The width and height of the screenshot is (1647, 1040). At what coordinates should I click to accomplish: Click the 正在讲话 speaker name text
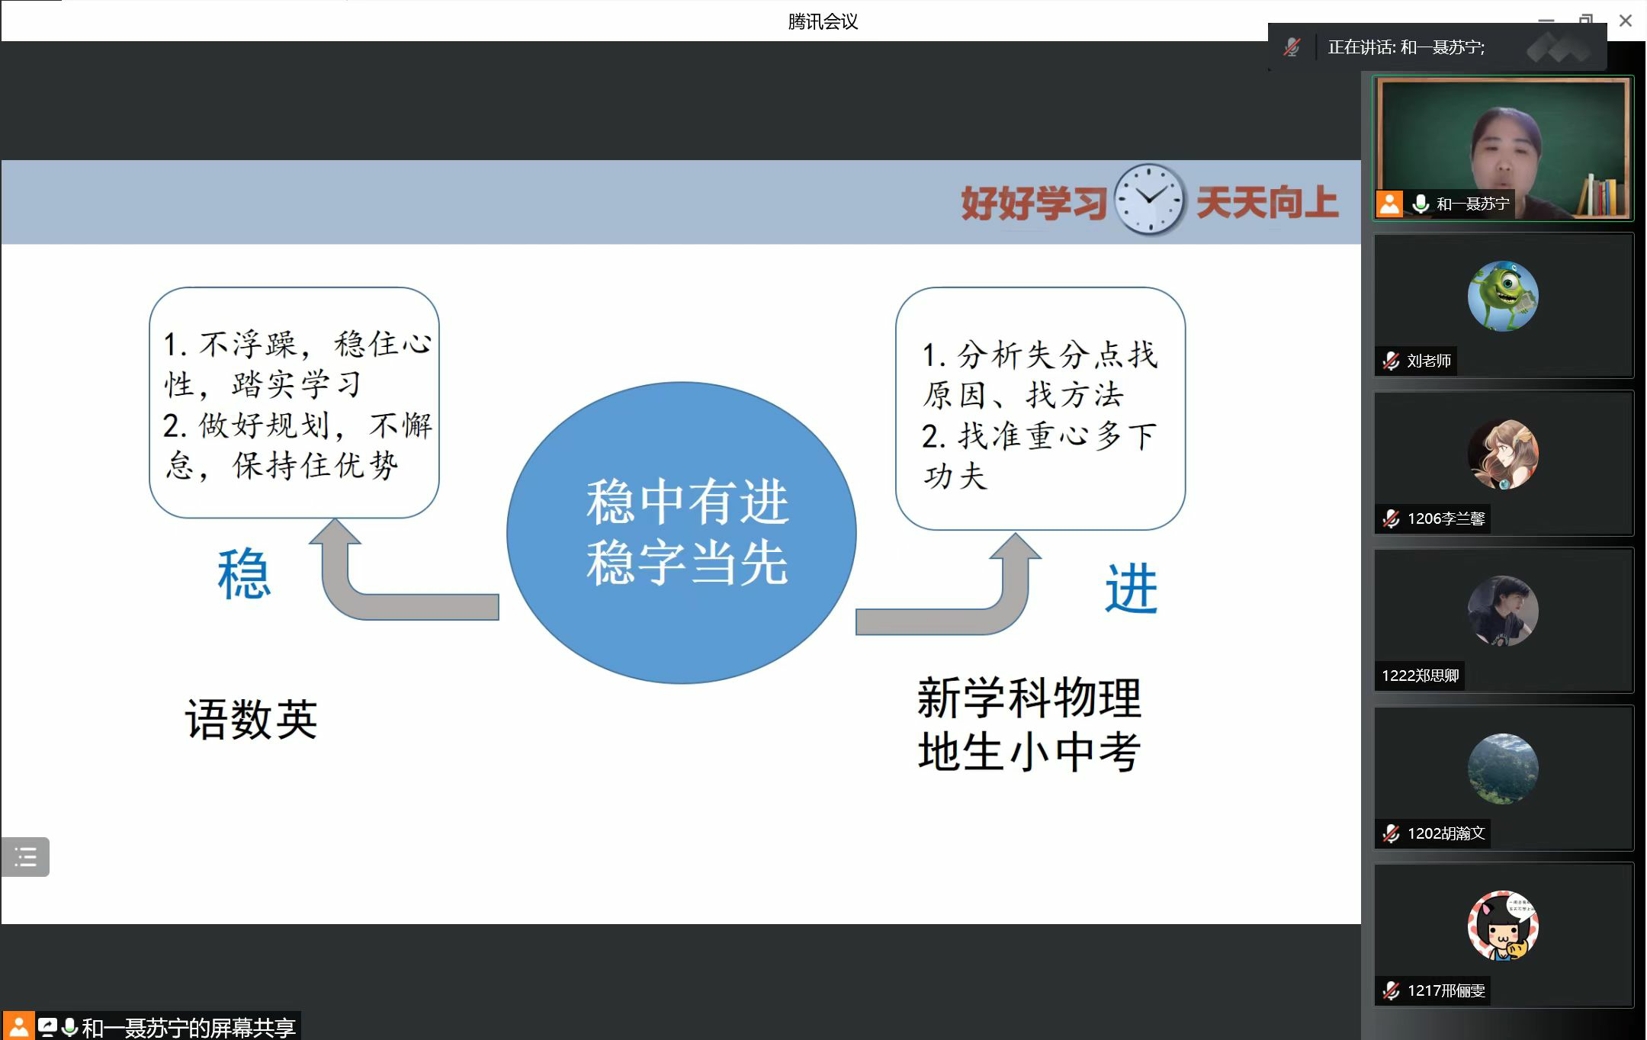[x=1405, y=47]
